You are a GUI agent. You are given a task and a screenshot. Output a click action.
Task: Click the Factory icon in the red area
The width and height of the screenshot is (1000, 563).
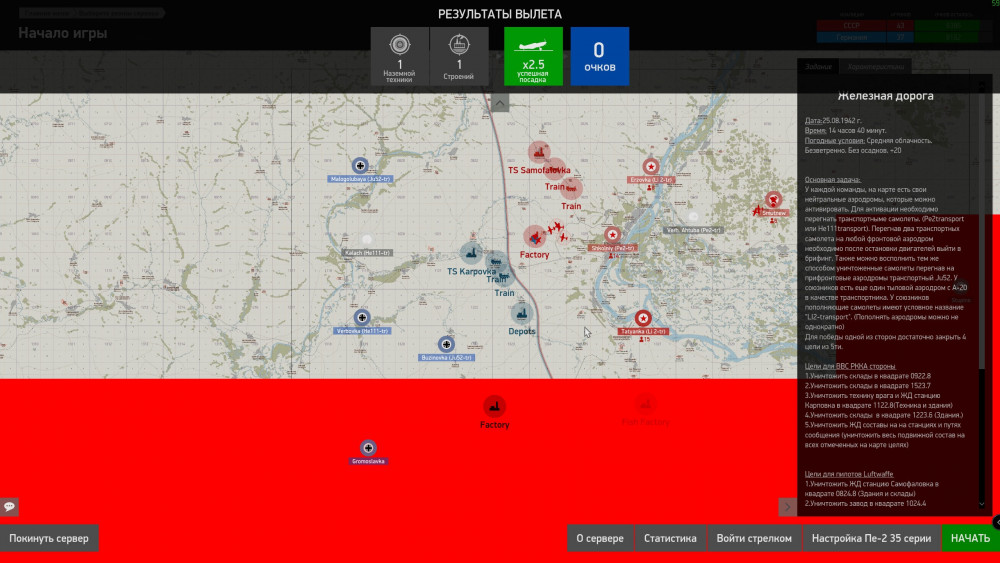coord(494,407)
